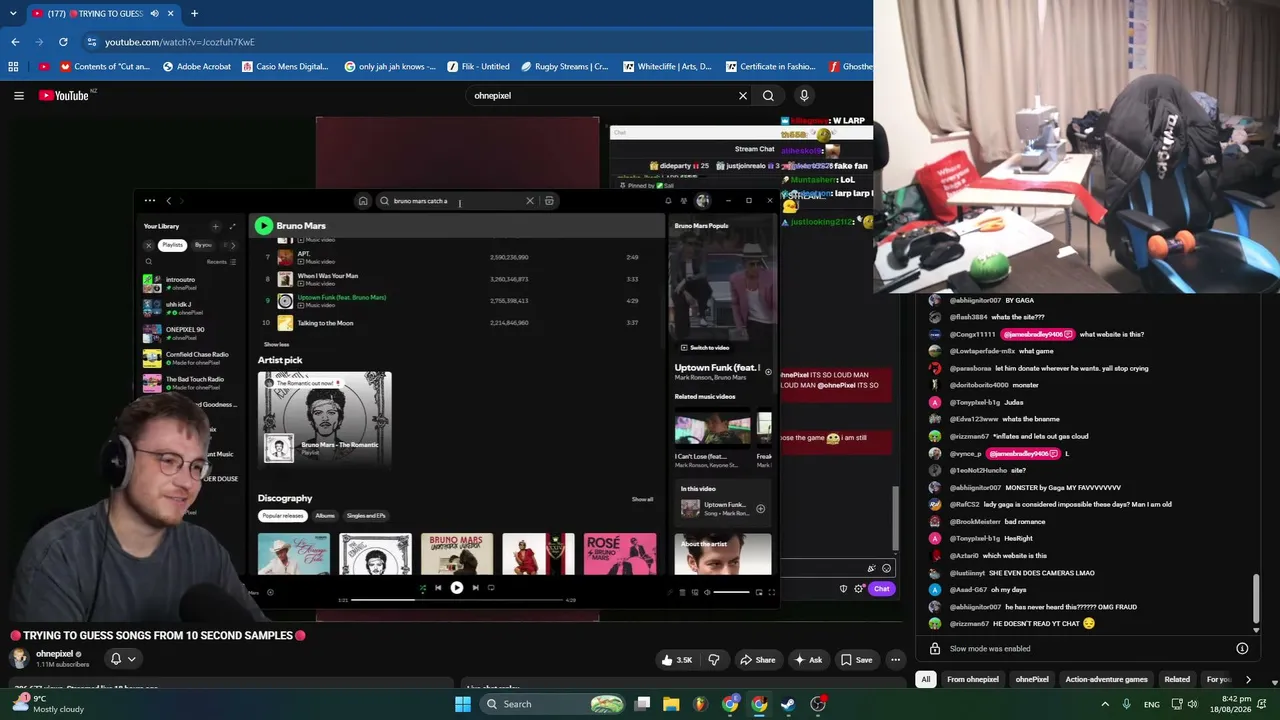Submit the YouTube search with magnifier button
This screenshot has width=1280, height=720.
(x=768, y=96)
